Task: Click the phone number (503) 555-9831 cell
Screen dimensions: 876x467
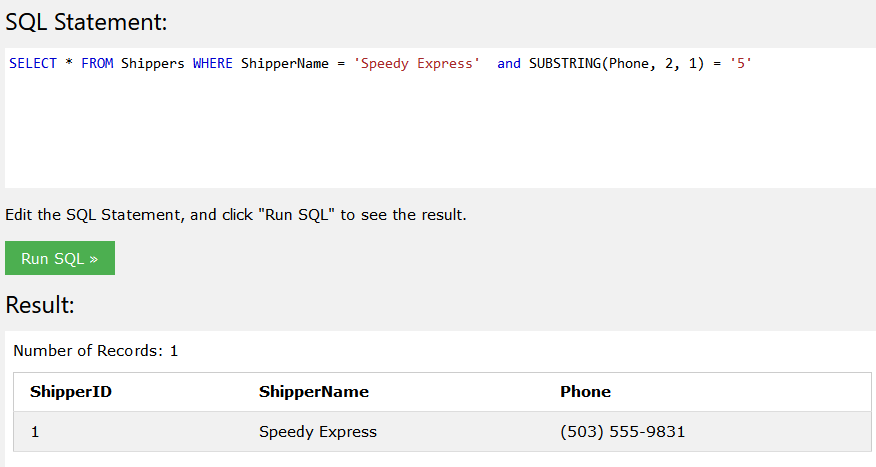Action: 622,432
